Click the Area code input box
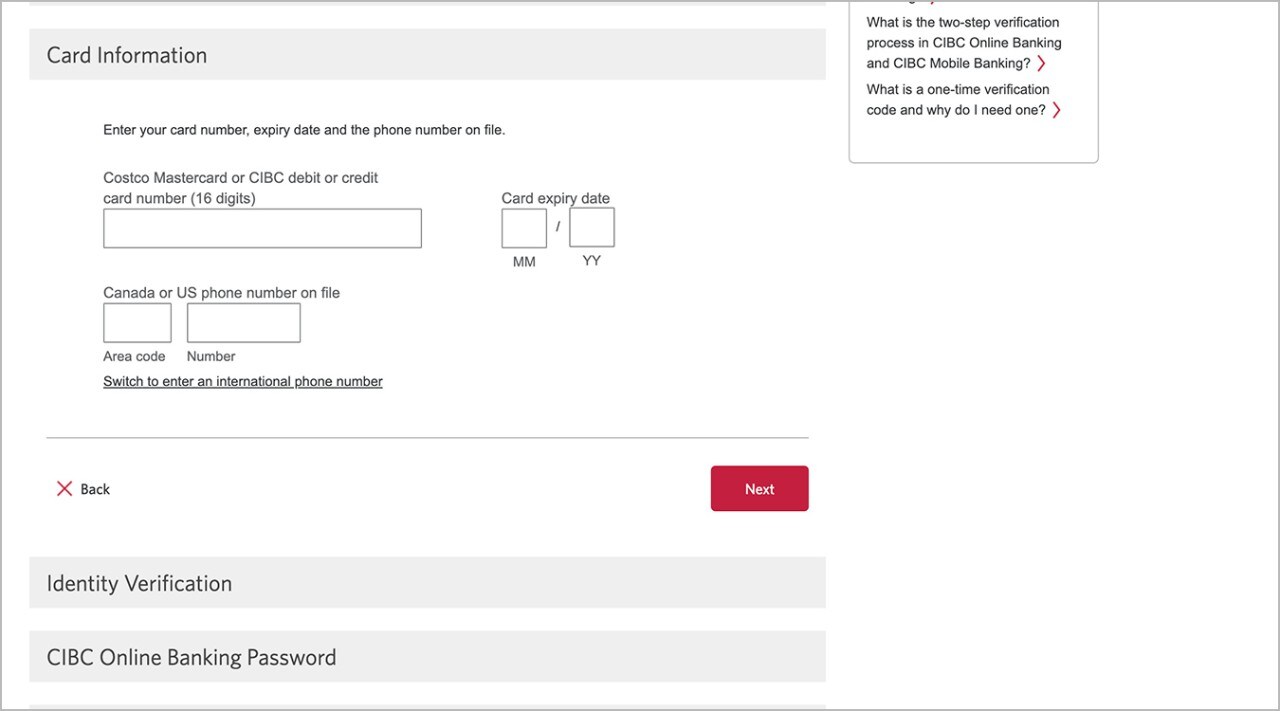 (x=137, y=323)
